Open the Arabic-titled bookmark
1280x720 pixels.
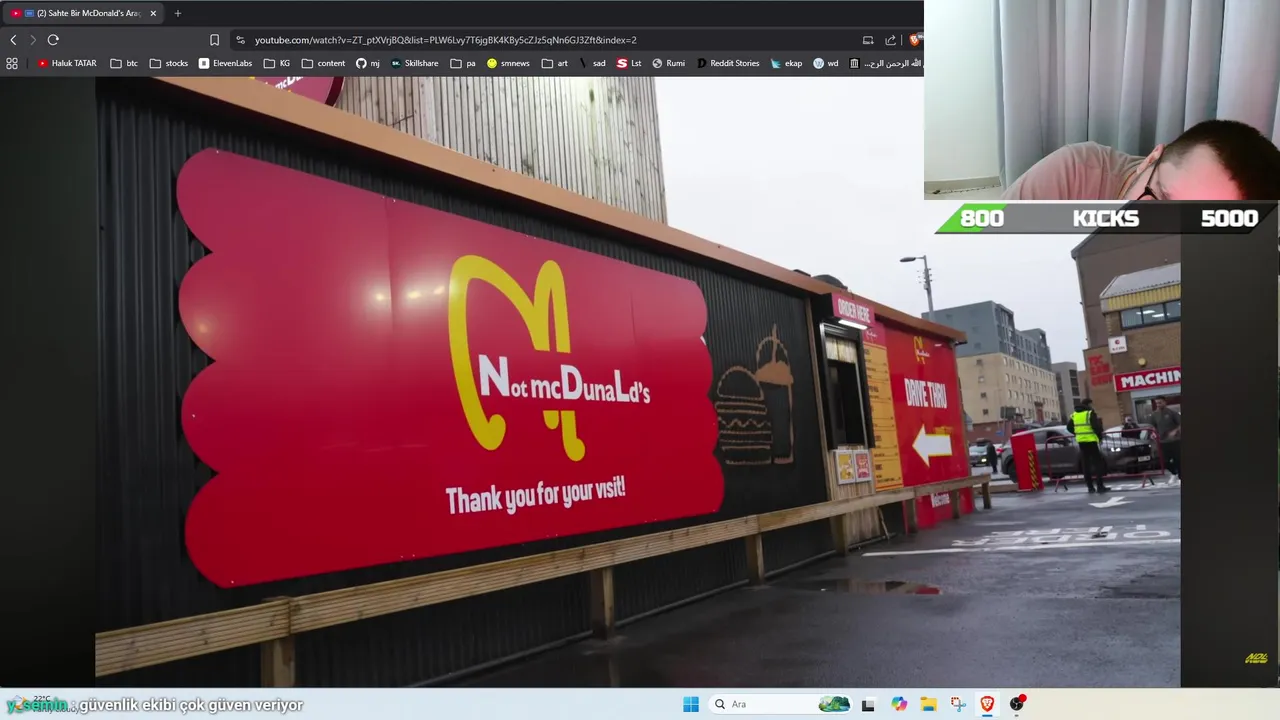(x=885, y=63)
